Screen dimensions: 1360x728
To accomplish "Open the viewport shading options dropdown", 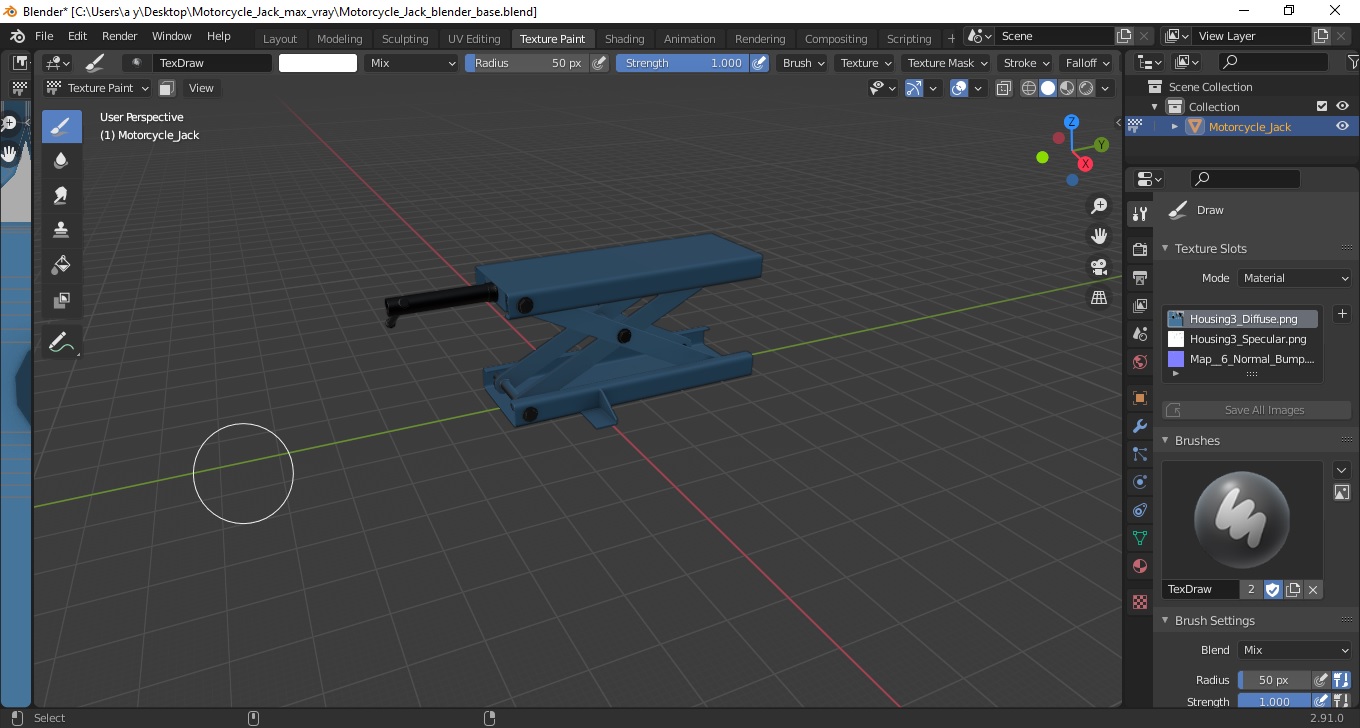I will 1105,88.
